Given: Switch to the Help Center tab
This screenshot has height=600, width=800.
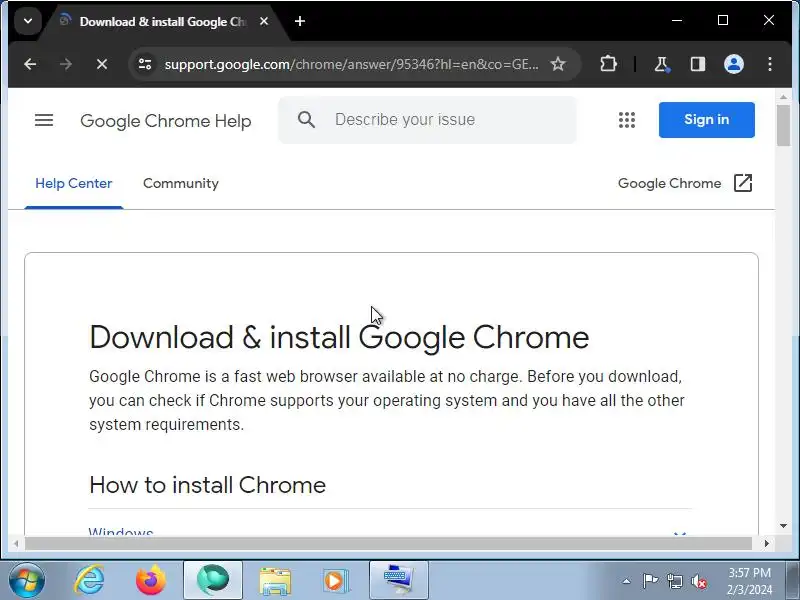Looking at the screenshot, I should point(73,184).
